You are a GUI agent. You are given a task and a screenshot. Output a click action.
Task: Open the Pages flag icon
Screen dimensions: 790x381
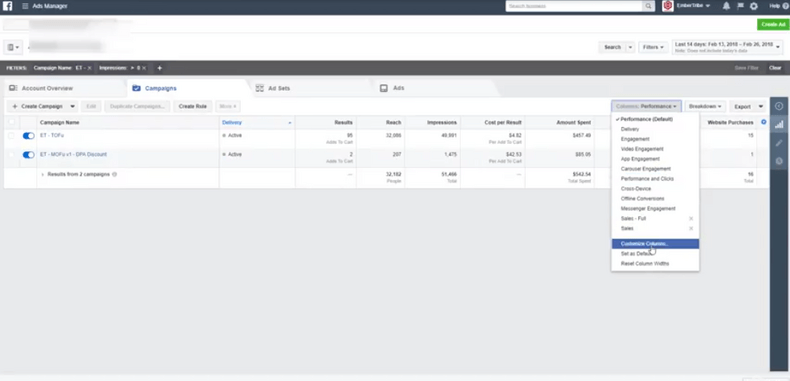tap(740, 6)
